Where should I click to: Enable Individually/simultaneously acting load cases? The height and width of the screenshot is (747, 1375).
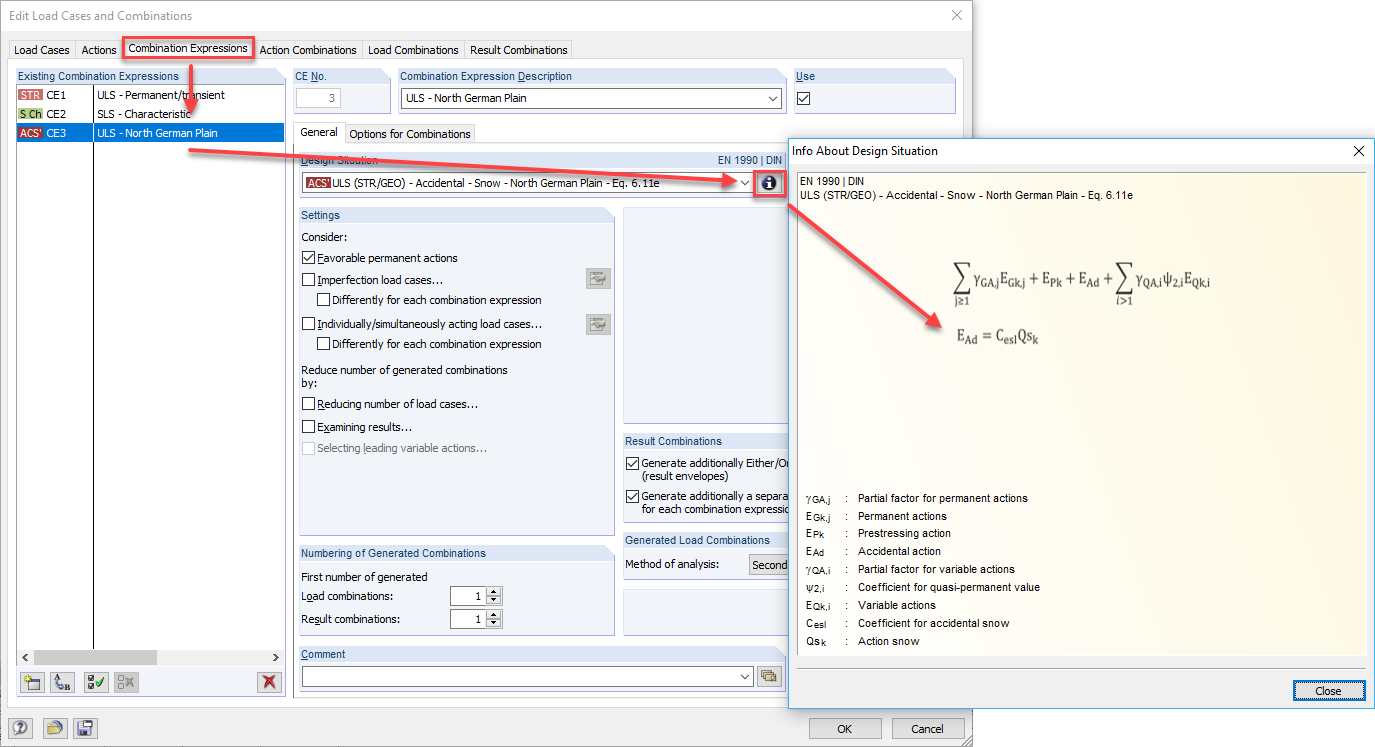coord(308,324)
